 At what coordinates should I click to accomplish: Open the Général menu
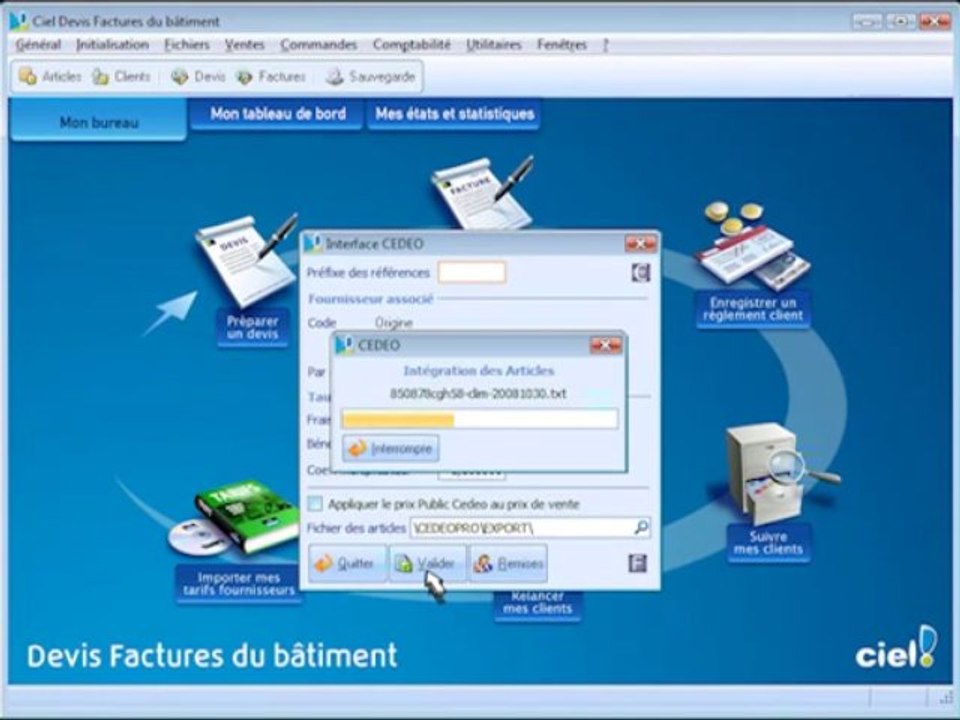tap(38, 45)
